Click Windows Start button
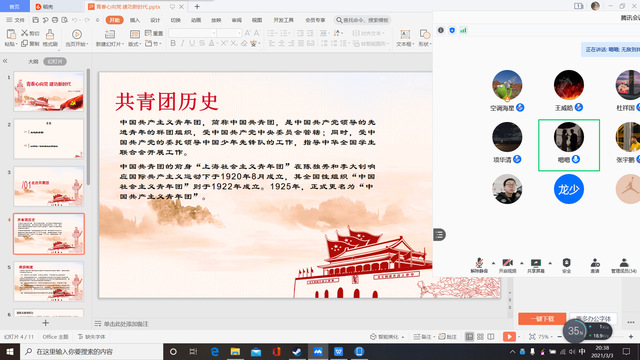 (10, 351)
